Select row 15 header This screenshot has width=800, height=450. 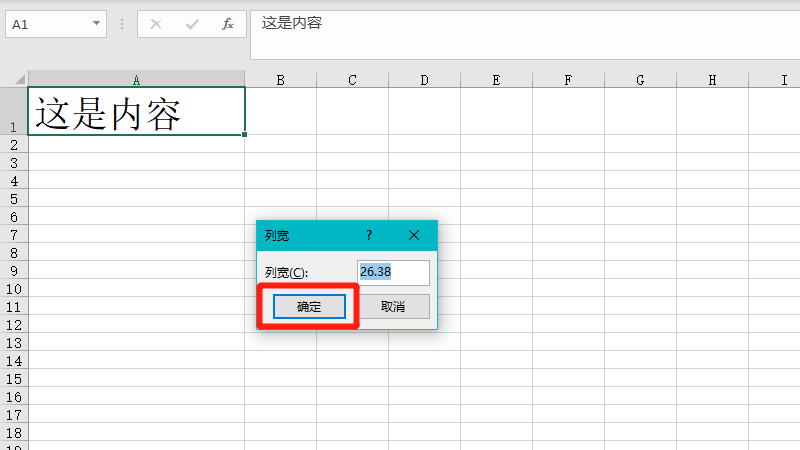tap(14, 379)
